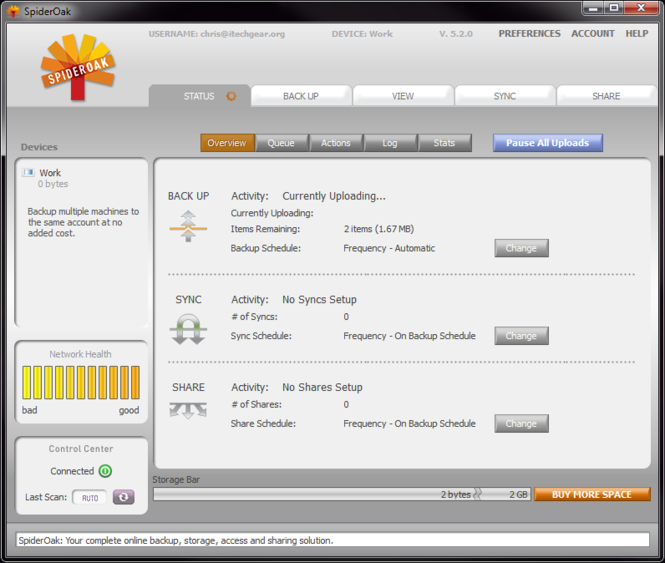Screen dimensions: 665x563
Task: Click the purple rescan refresh button
Action: tap(123, 497)
